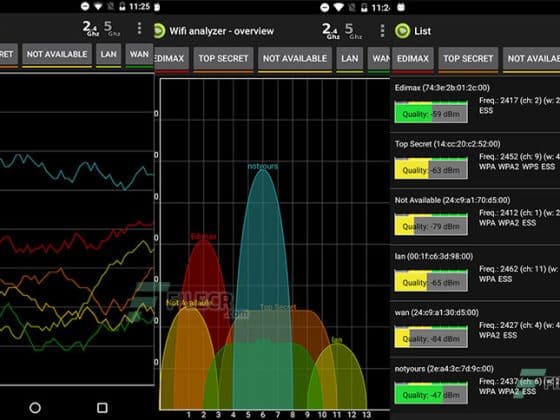Tap 'WPA ESS' security text for lan
The width and height of the screenshot is (560, 420).
coord(495,279)
